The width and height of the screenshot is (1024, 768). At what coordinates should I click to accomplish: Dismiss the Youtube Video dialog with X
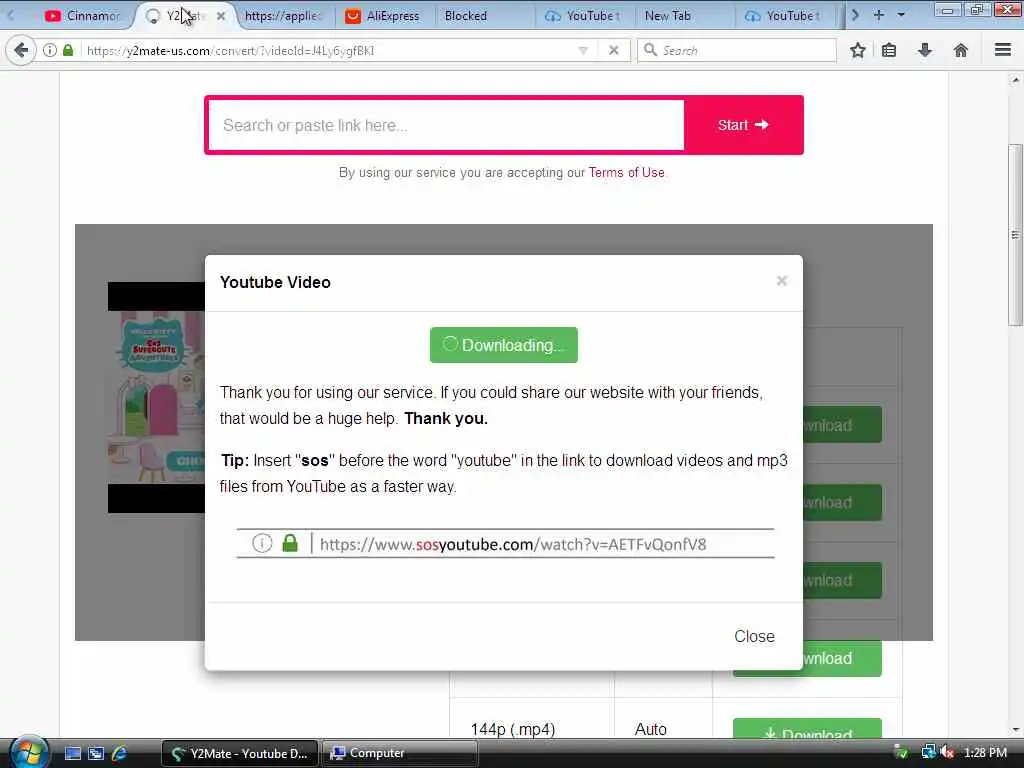(x=782, y=281)
